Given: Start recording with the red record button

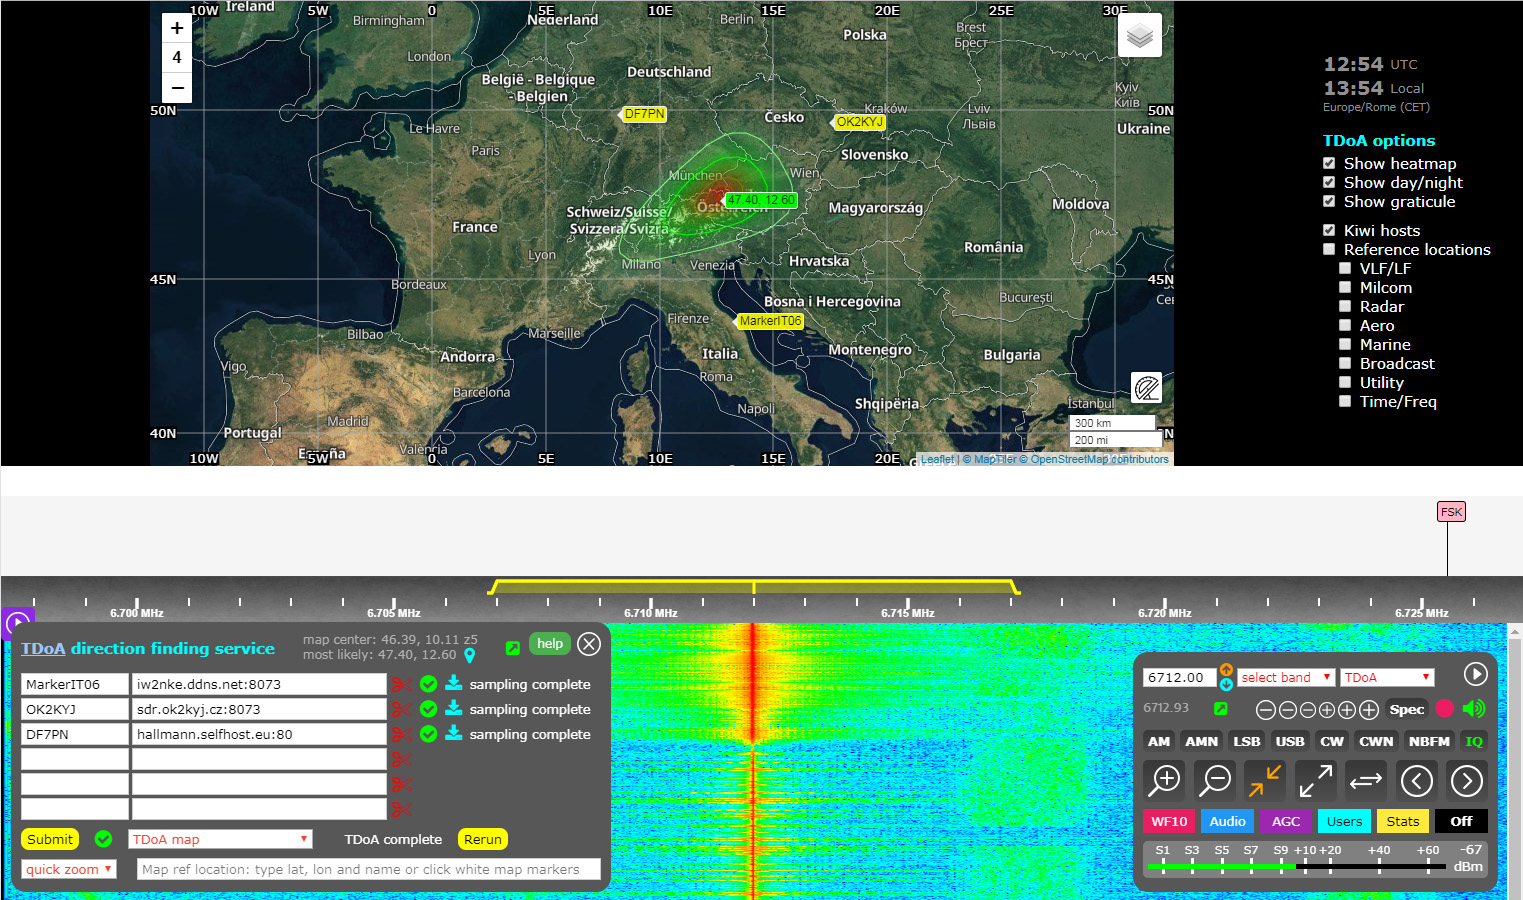Looking at the screenshot, I should [1444, 708].
